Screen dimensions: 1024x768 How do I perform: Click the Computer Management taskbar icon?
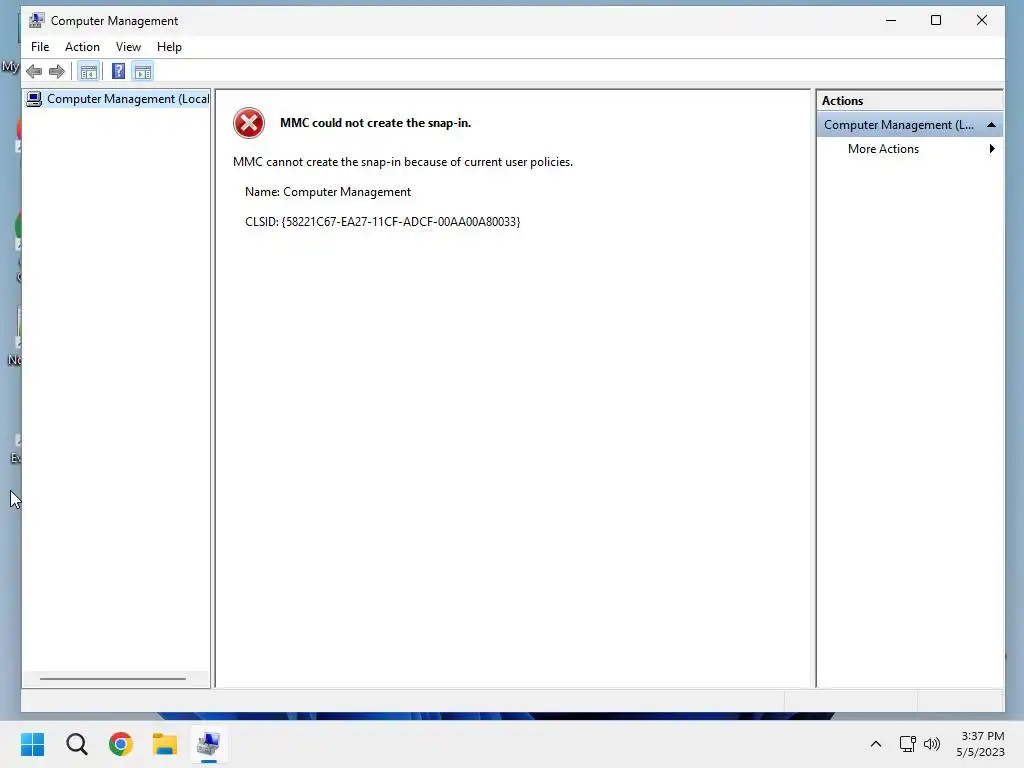click(x=209, y=744)
